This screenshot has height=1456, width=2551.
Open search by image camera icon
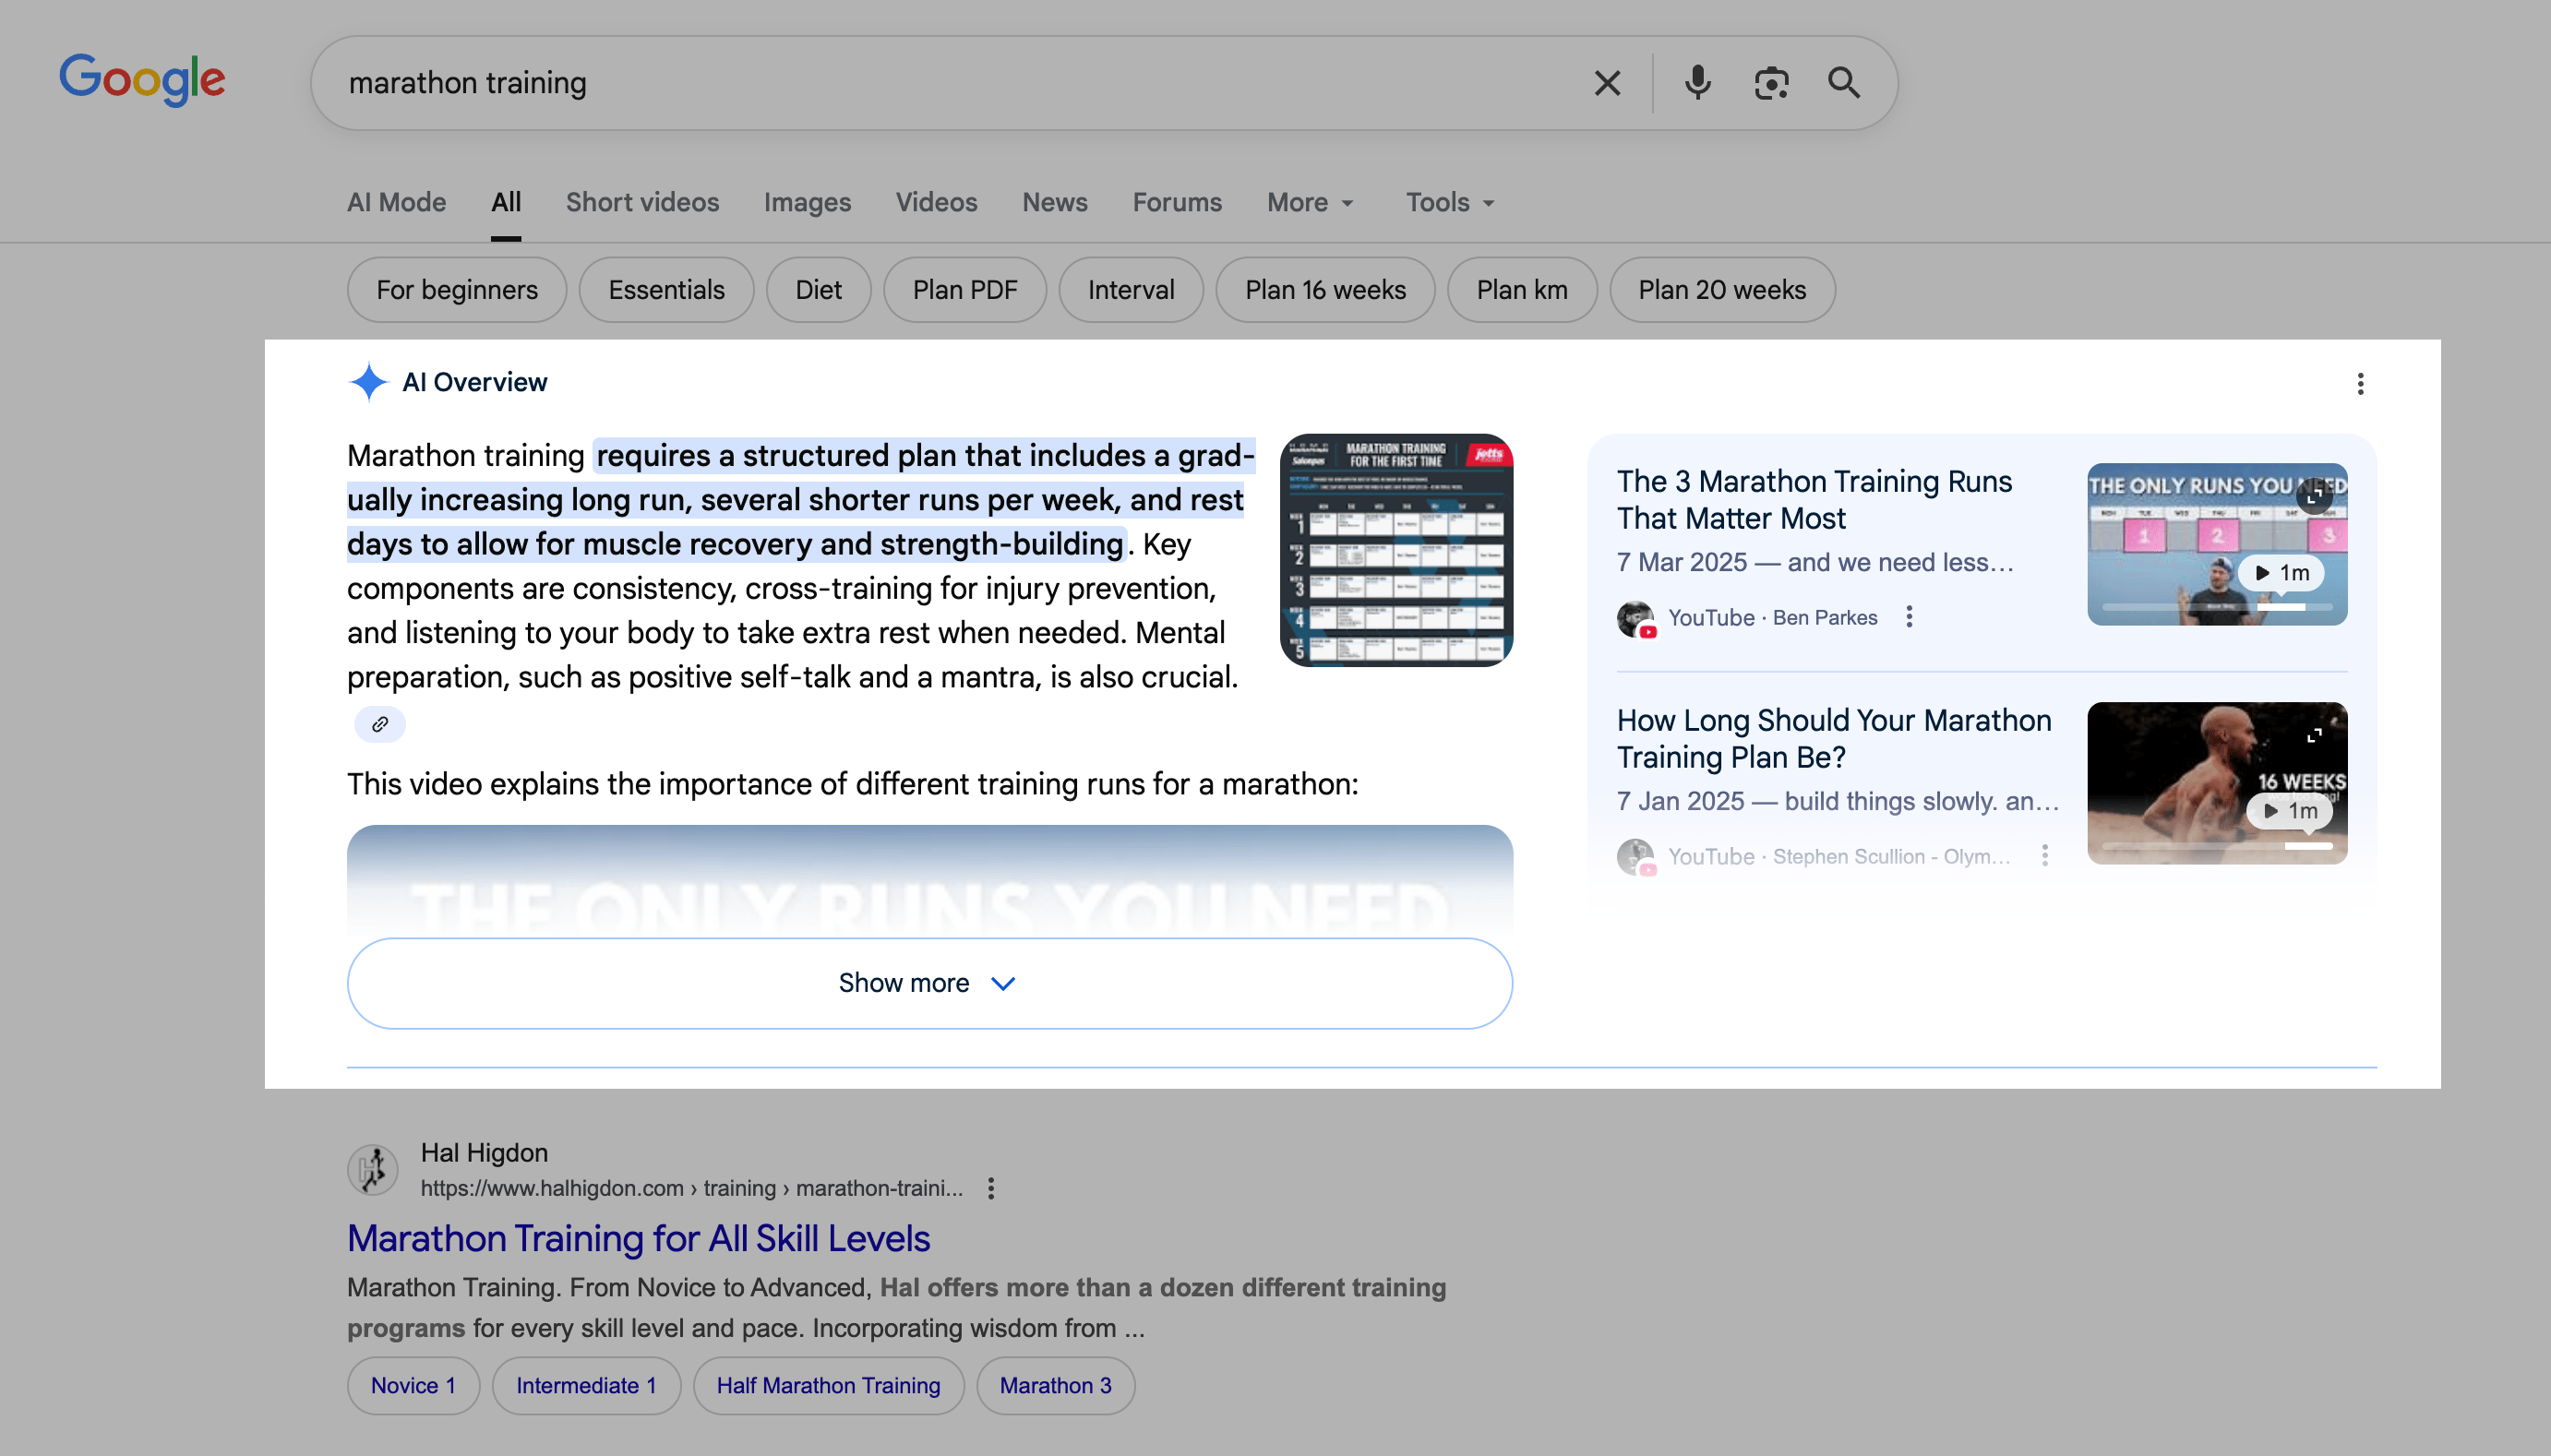tap(1770, 83)
